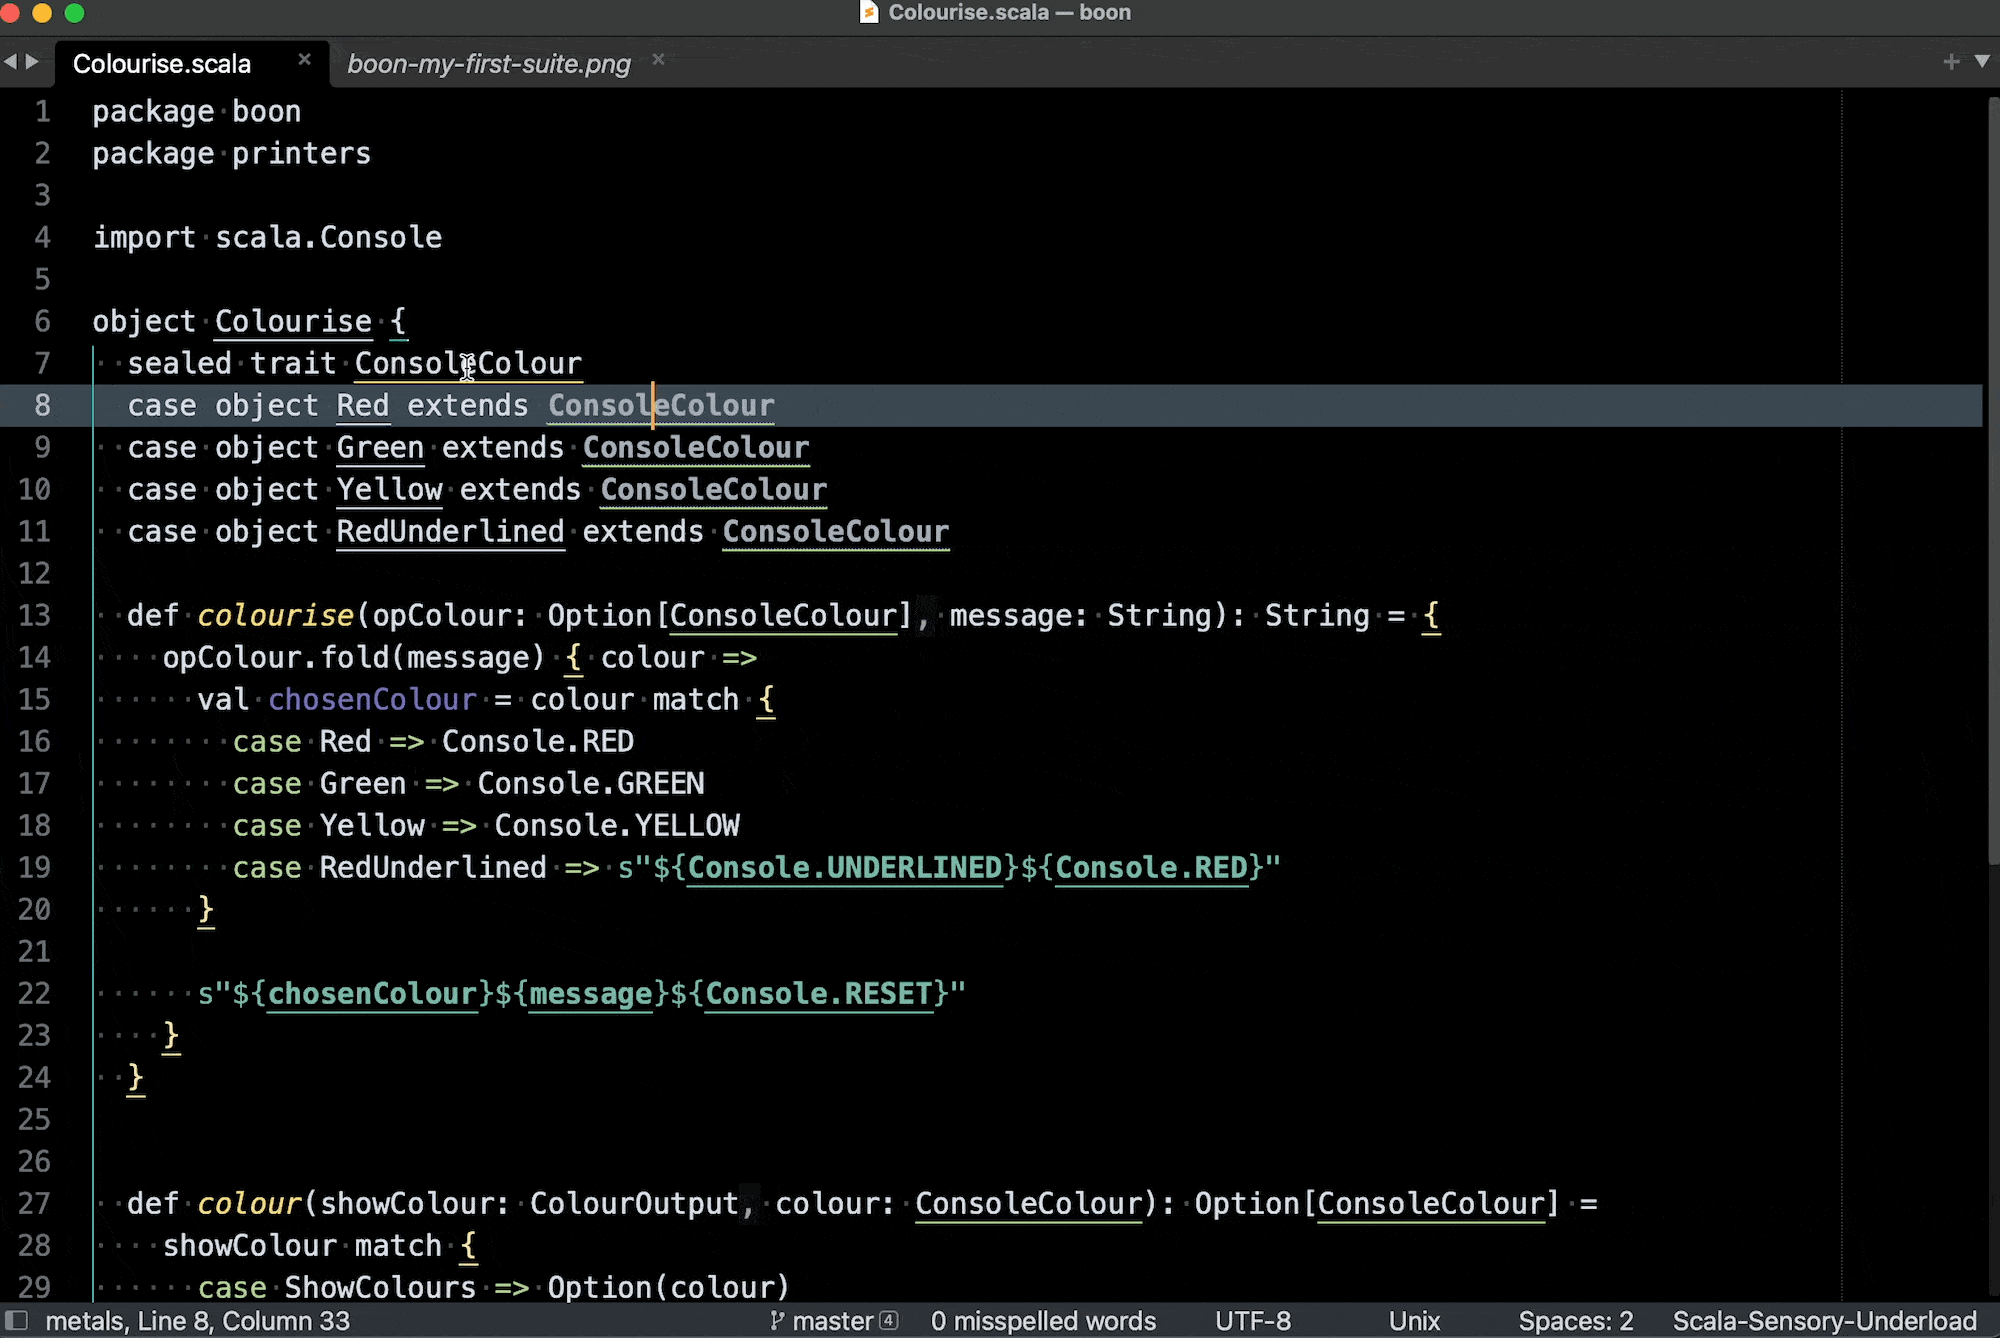Open the tab list dropdown arrow
This screenshot has height=1338, width=2000.
click(1982, 62)
